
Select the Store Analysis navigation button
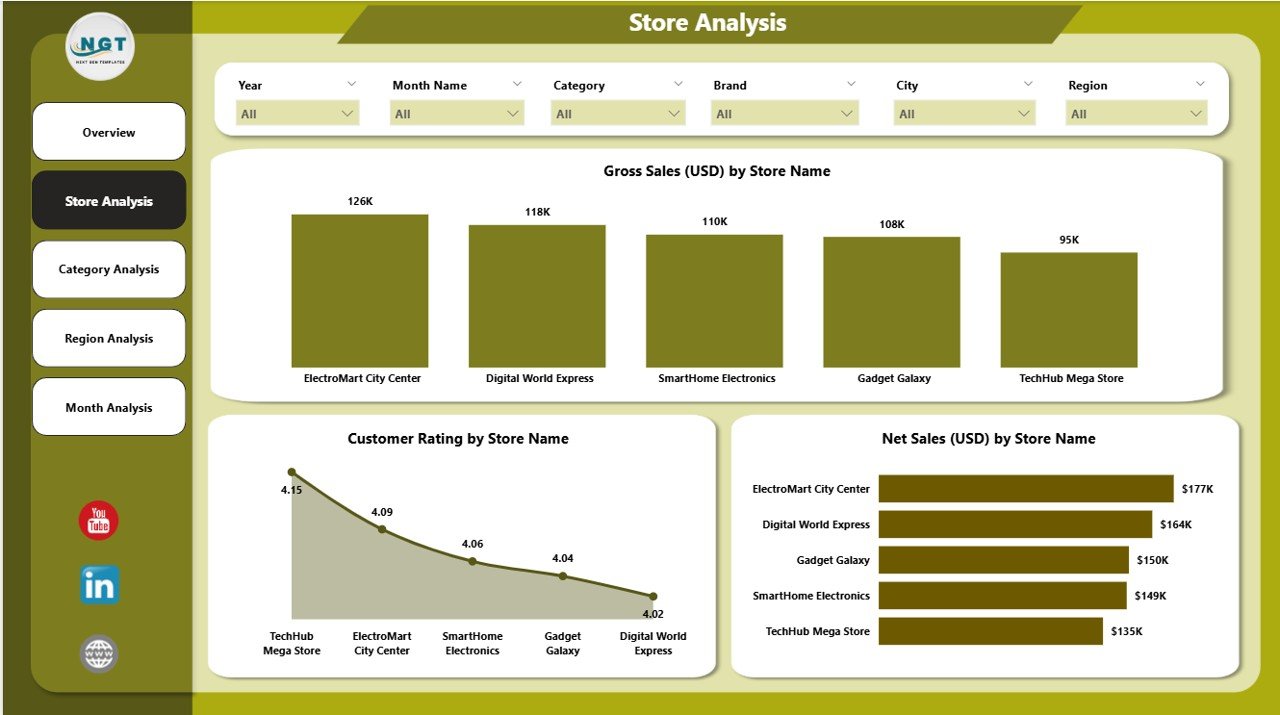(109, 201)
